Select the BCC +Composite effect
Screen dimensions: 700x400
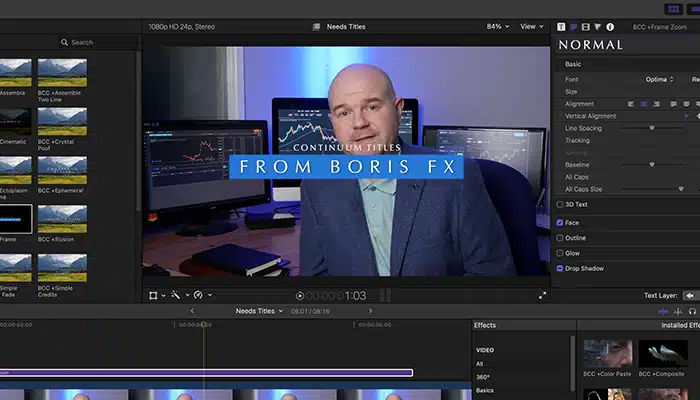663,358
